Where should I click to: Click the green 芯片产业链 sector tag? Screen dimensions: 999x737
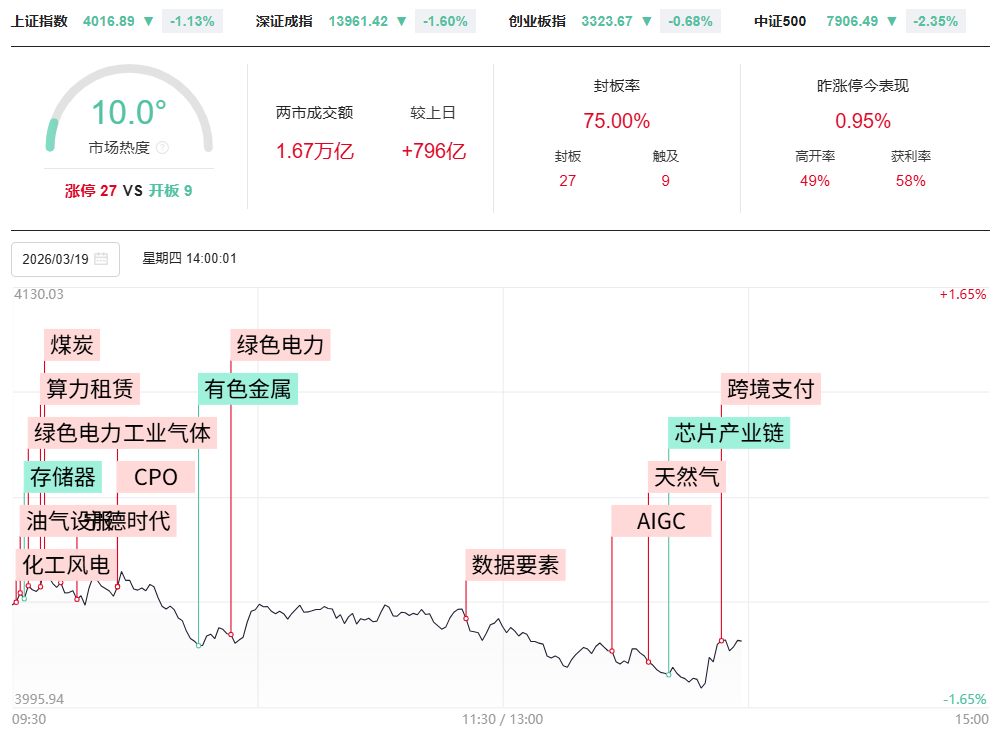click(730, 433)
